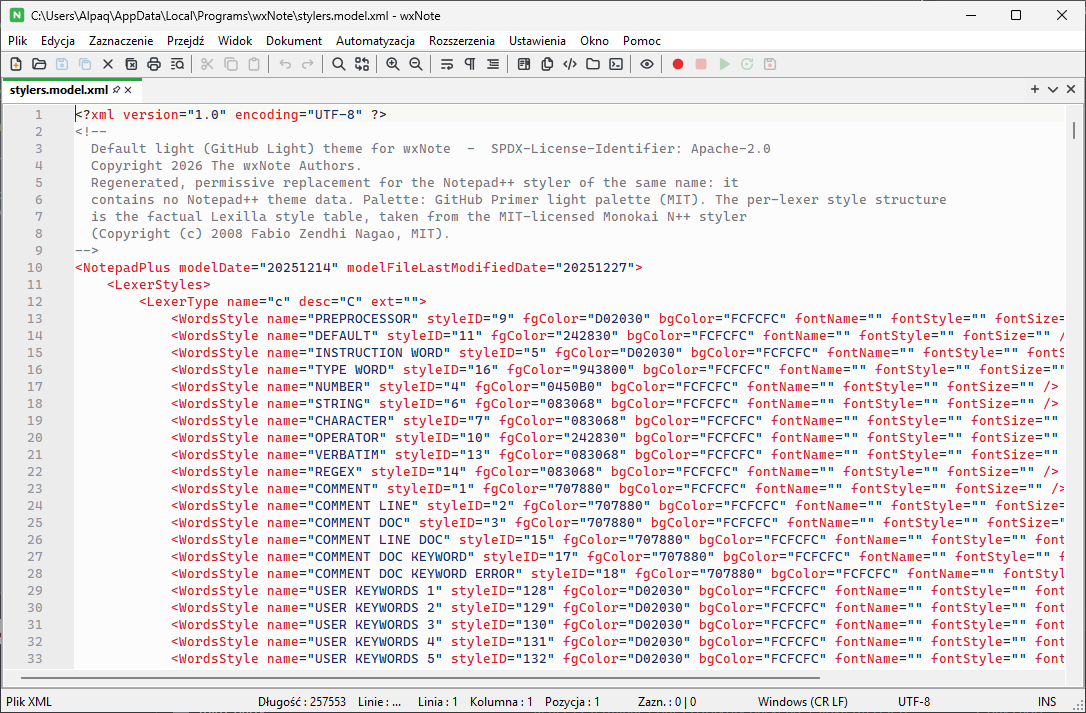Image resolution: width=1086 pixels, height=713 pixels.
Task: Open the Ustawienia menu
Action: point(537,41)
